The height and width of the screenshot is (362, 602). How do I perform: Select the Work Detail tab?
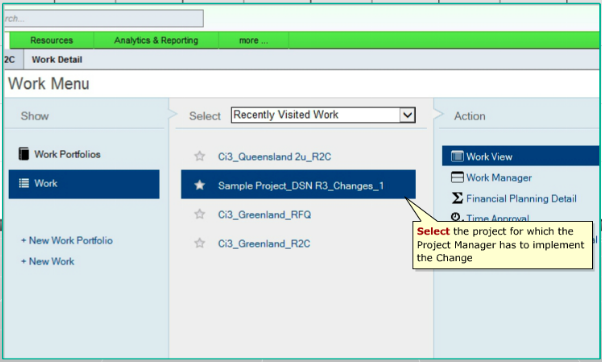(57, 60)
